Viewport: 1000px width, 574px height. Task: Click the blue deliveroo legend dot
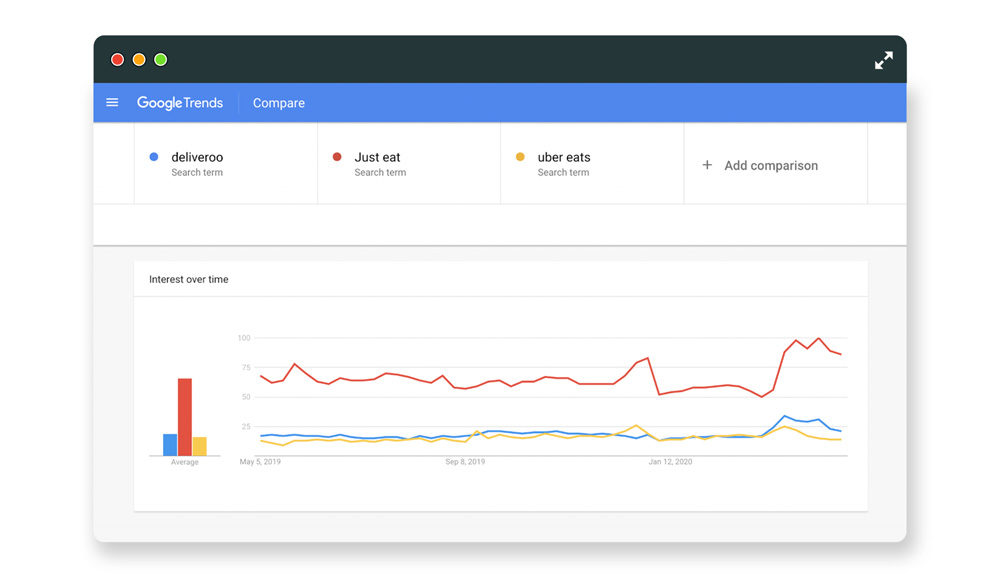coord(154,157)
